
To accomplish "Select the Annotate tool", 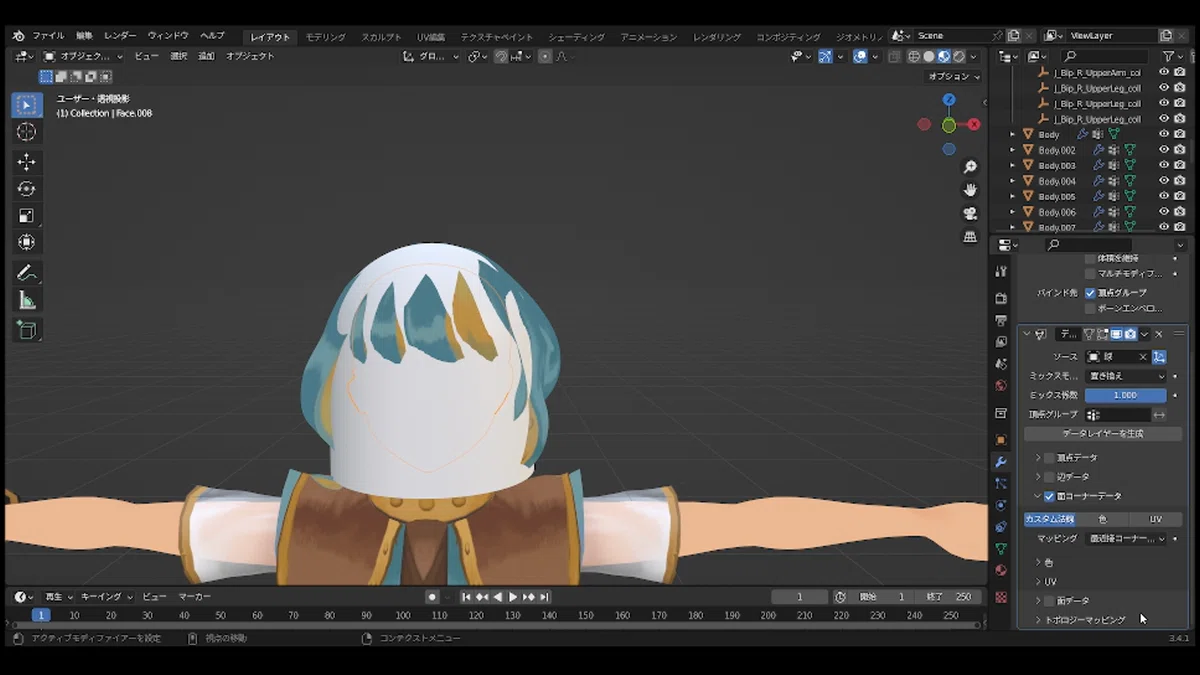I will pyautogui.click(x=27, y=272).
